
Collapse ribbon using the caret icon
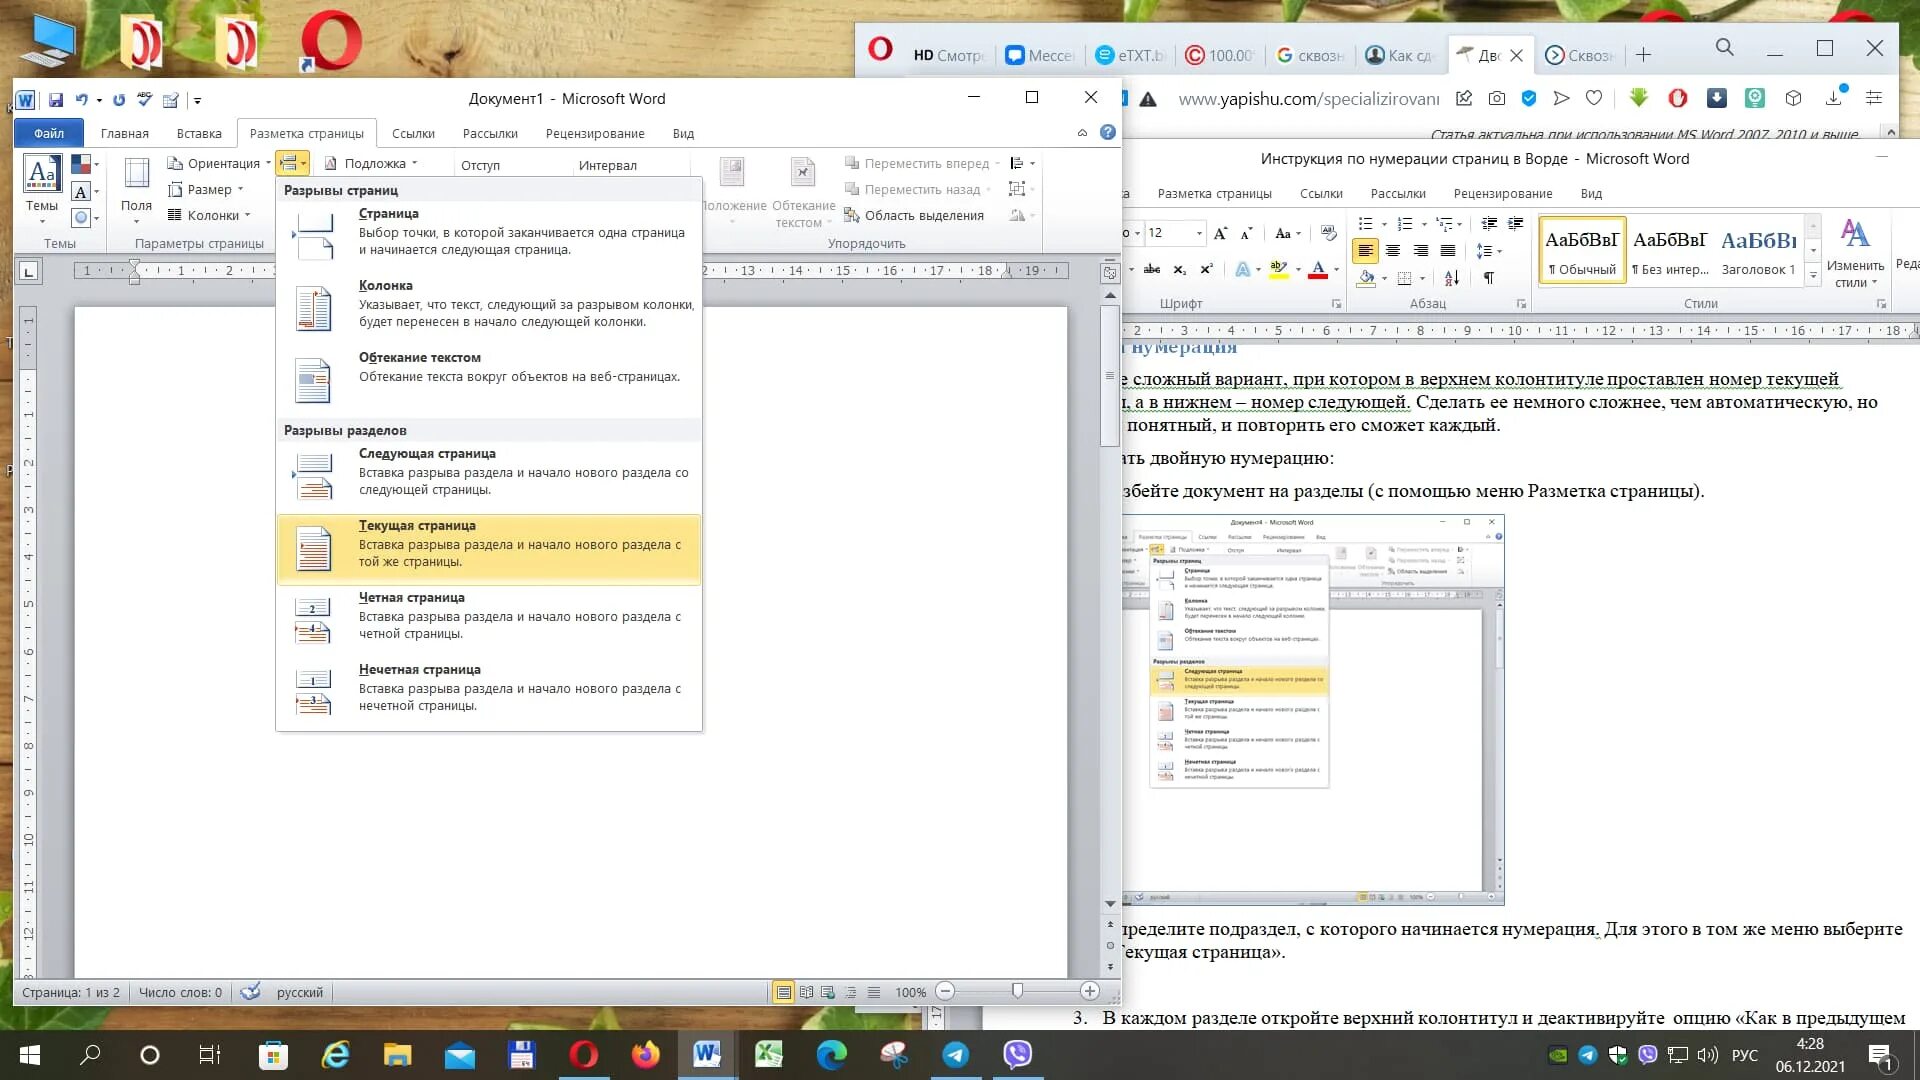point(1082,132)
